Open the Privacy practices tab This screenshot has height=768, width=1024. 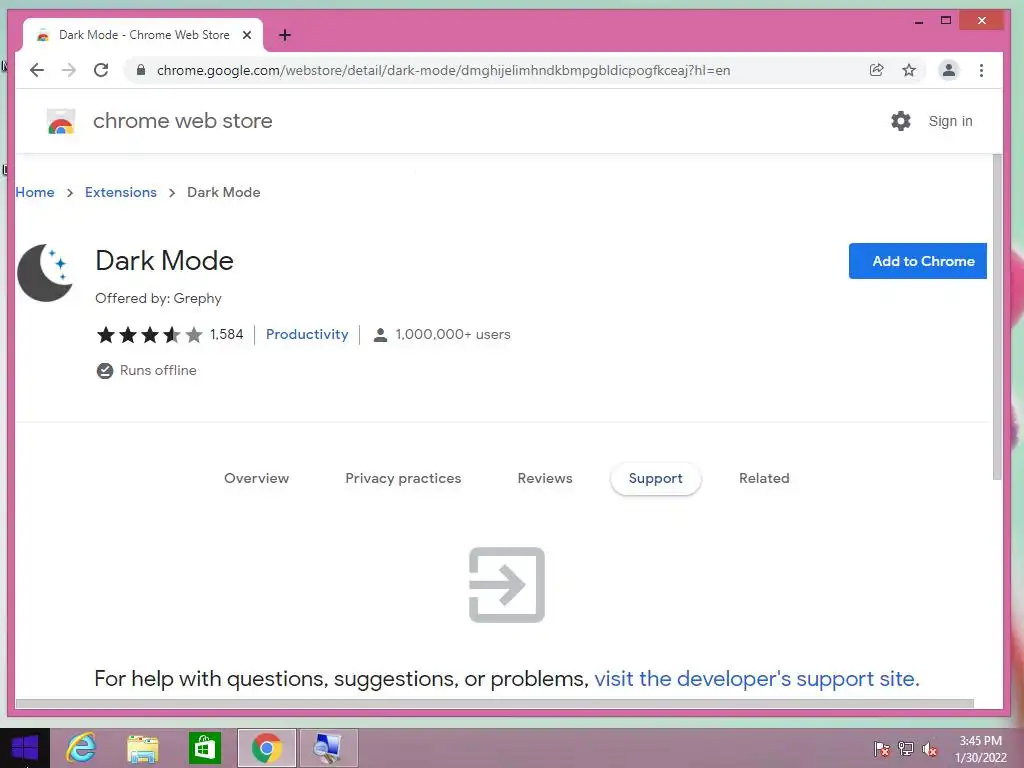point(403,479)
